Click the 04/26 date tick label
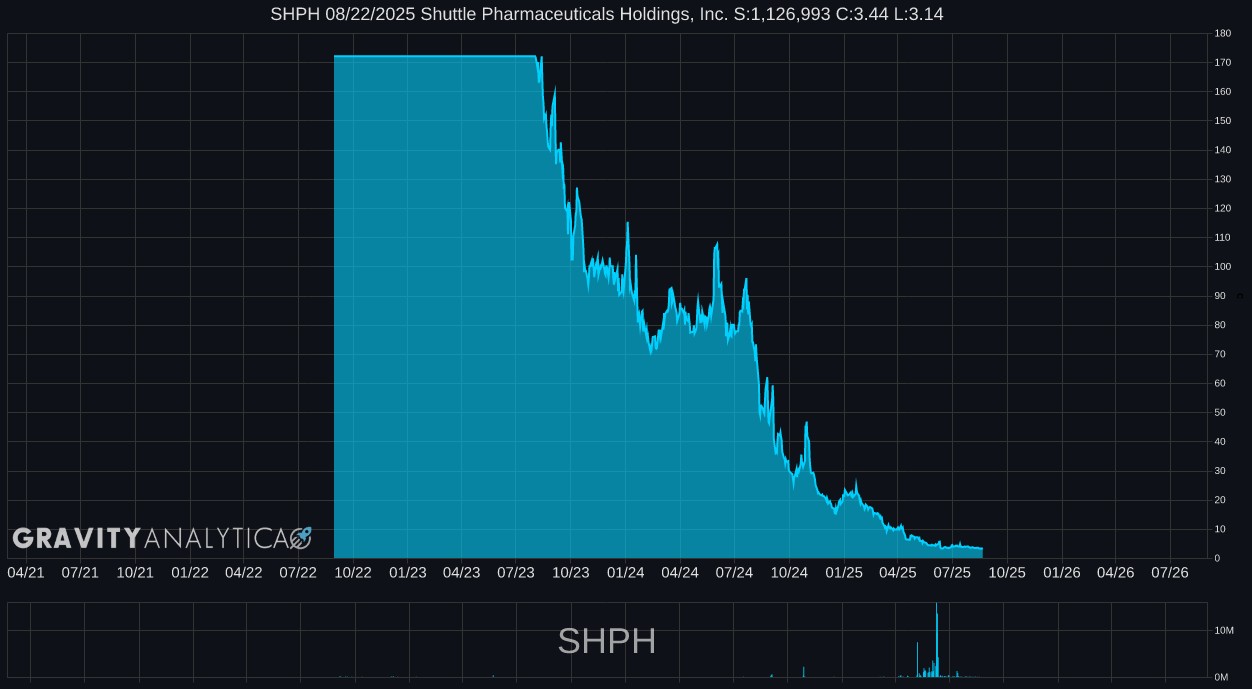 pos(1116,572)
